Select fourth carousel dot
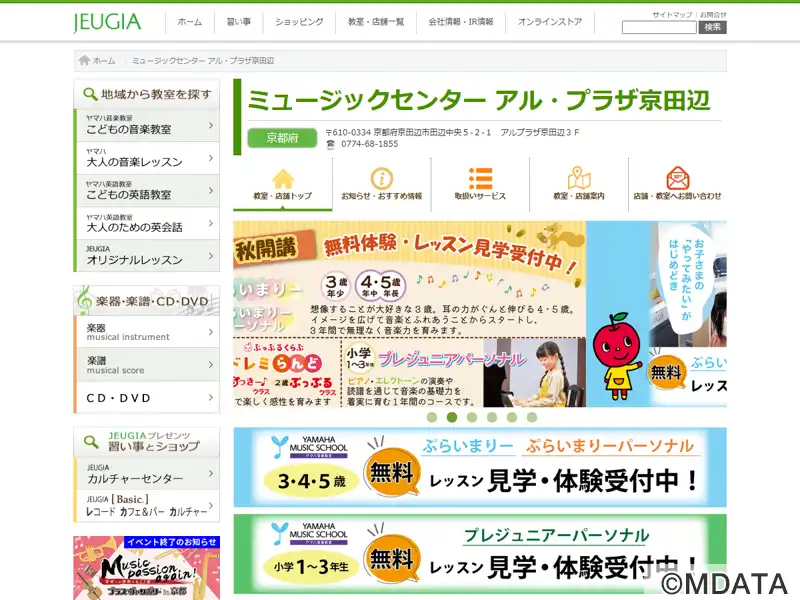 (x=492, y=417)
